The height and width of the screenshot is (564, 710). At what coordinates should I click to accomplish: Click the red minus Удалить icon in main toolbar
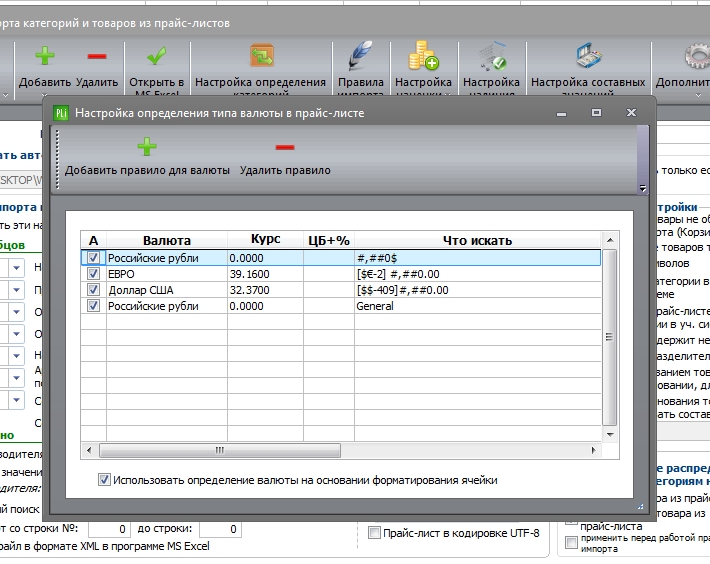click(96, 56)
